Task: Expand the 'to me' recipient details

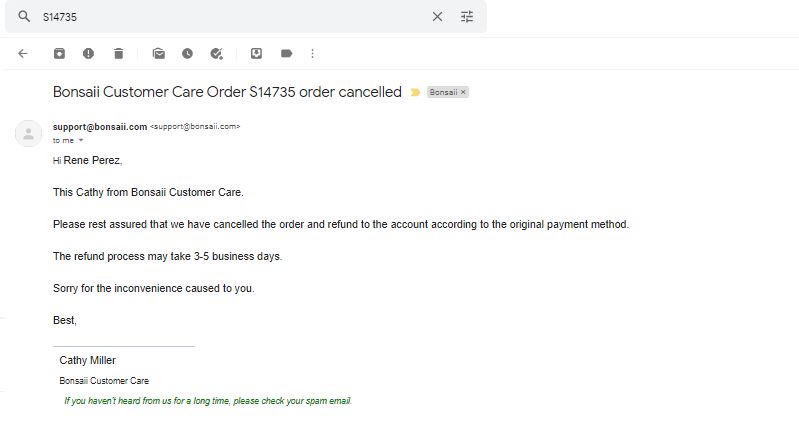Action: pyautogui.click(x=81, y=141)
